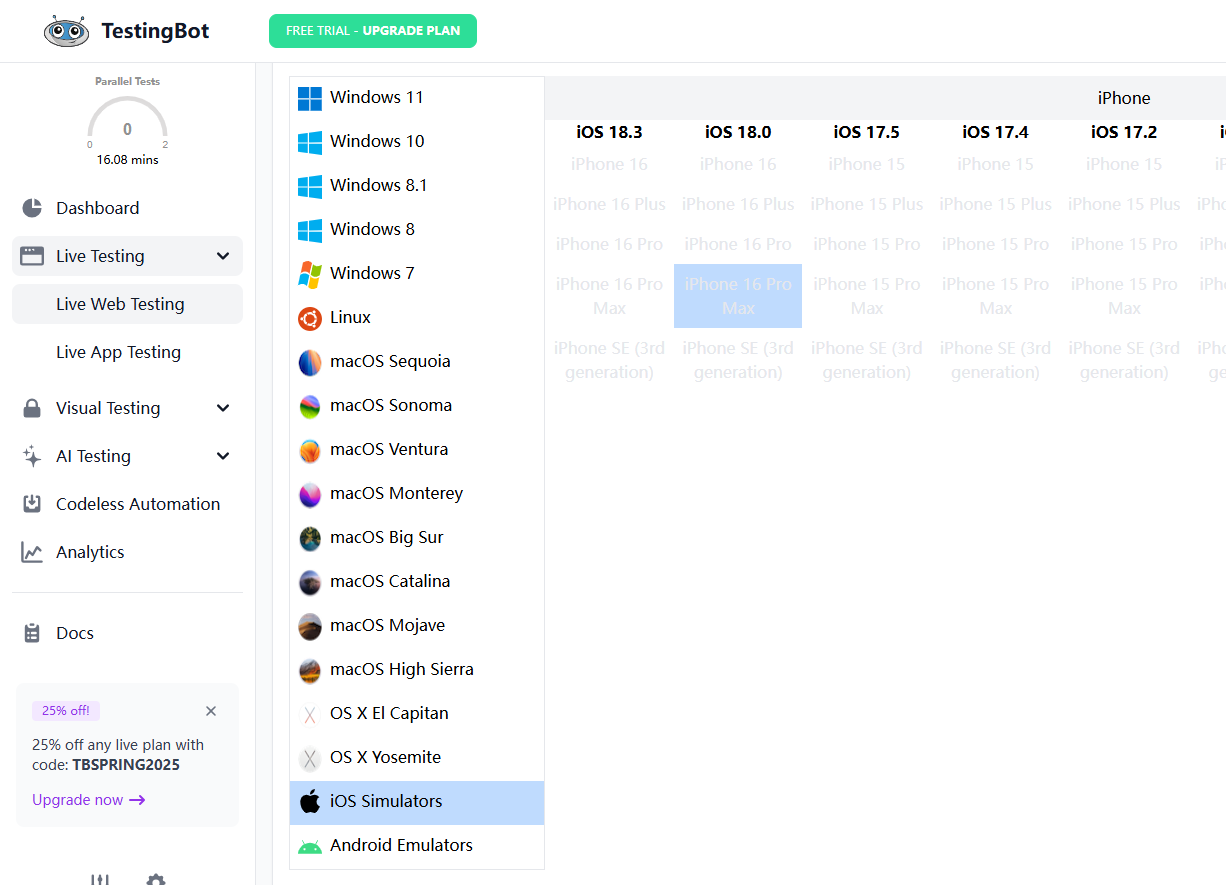Select iPhone 15 under iOS 17.2

pyautogui.click(x=1124, y=164)
